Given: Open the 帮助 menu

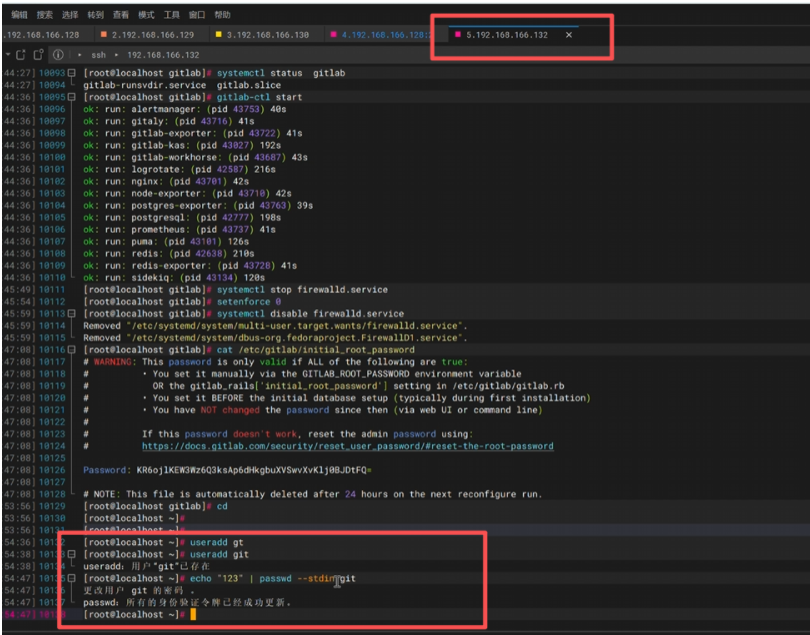Looking at the screenshot, I should [222, 15].
